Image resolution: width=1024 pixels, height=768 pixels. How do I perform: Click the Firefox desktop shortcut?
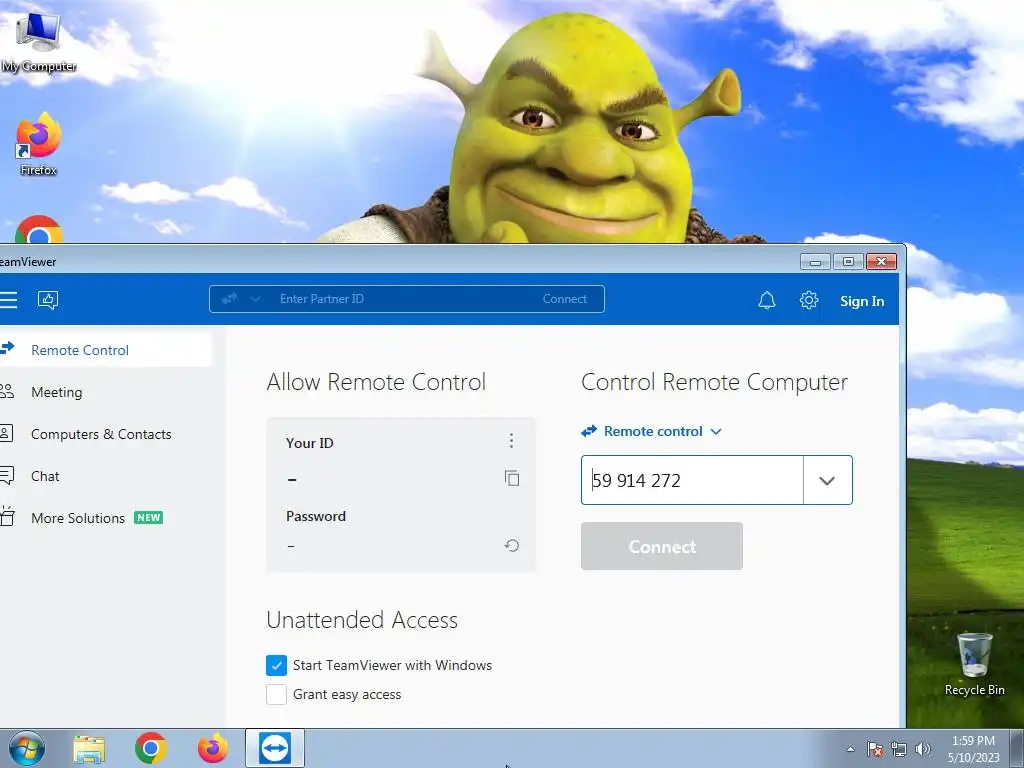39,144
